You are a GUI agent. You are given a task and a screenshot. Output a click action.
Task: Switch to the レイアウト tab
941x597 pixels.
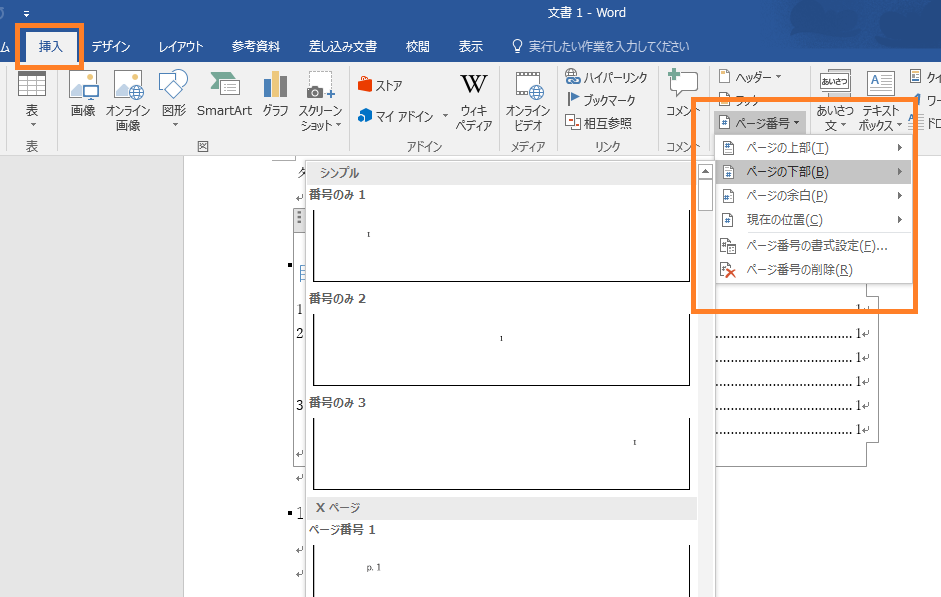(181, 46)
